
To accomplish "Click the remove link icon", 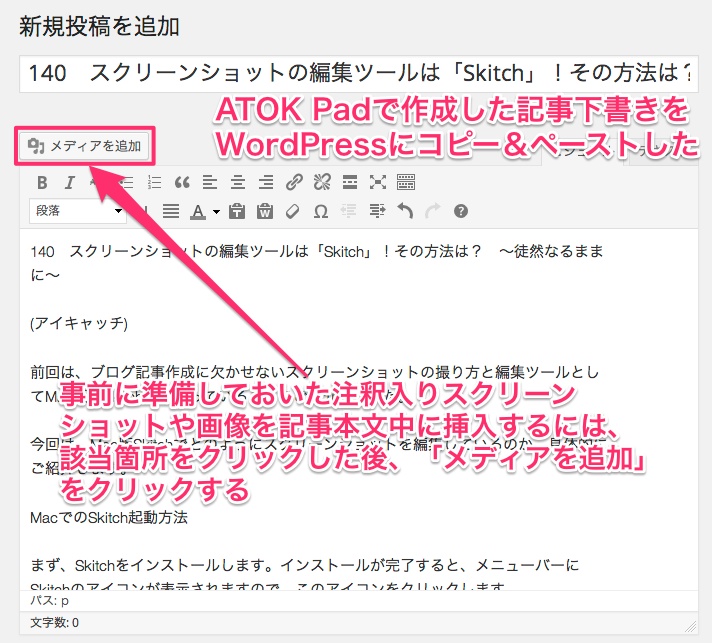I will (322, 182).
